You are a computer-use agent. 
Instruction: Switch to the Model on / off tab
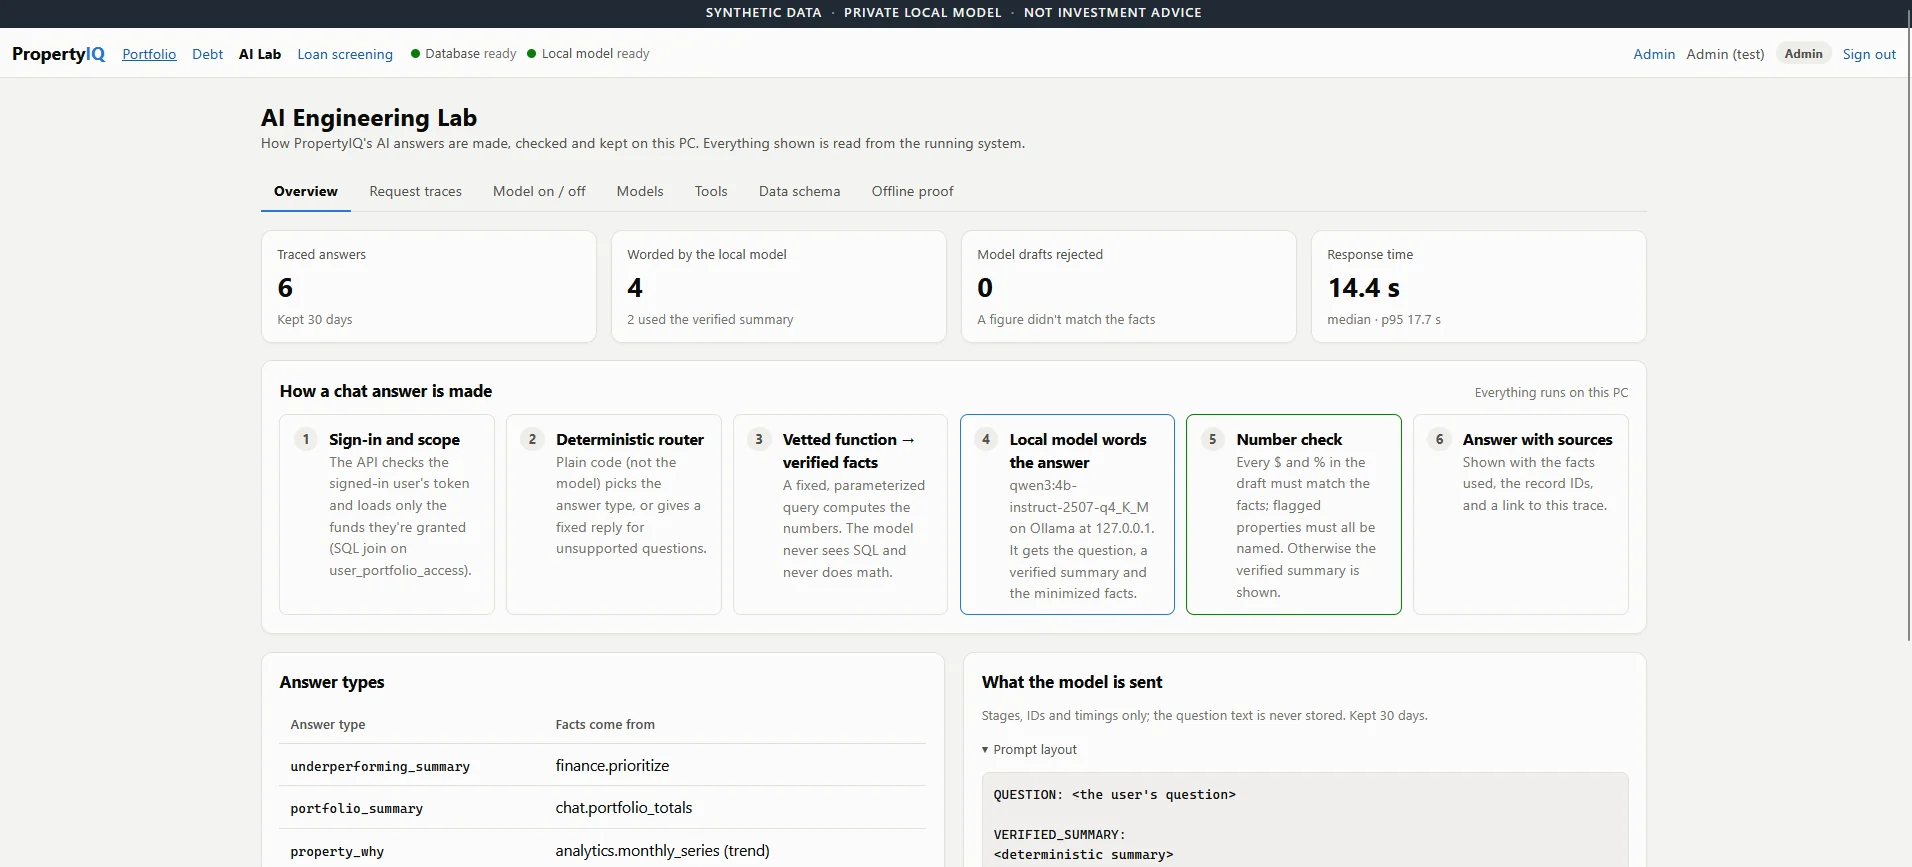tap(539, 191)
